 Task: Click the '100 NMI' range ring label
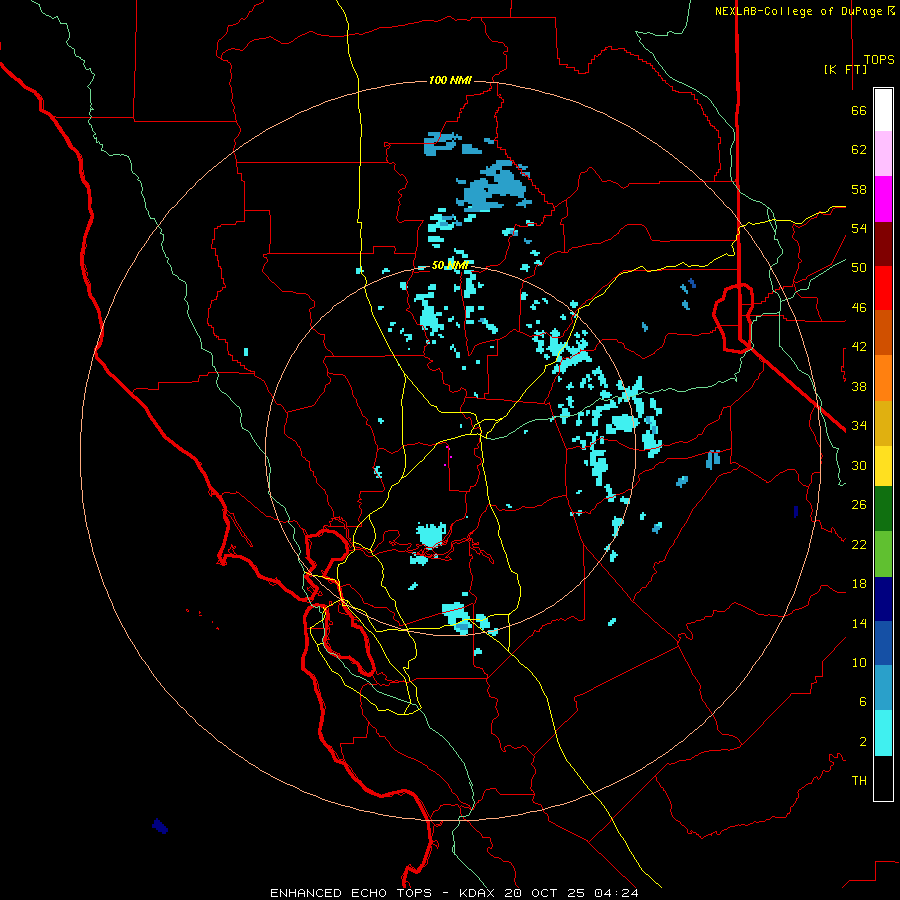click(450, 80)
